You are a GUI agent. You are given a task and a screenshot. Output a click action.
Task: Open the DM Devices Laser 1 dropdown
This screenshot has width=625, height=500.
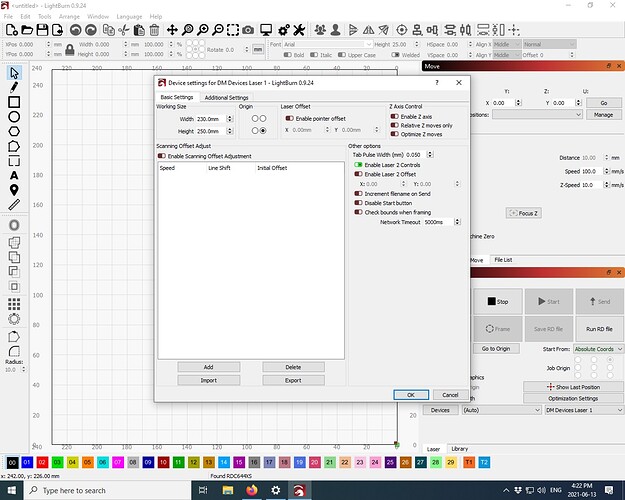pyautogui.click(x=584, y=410)
